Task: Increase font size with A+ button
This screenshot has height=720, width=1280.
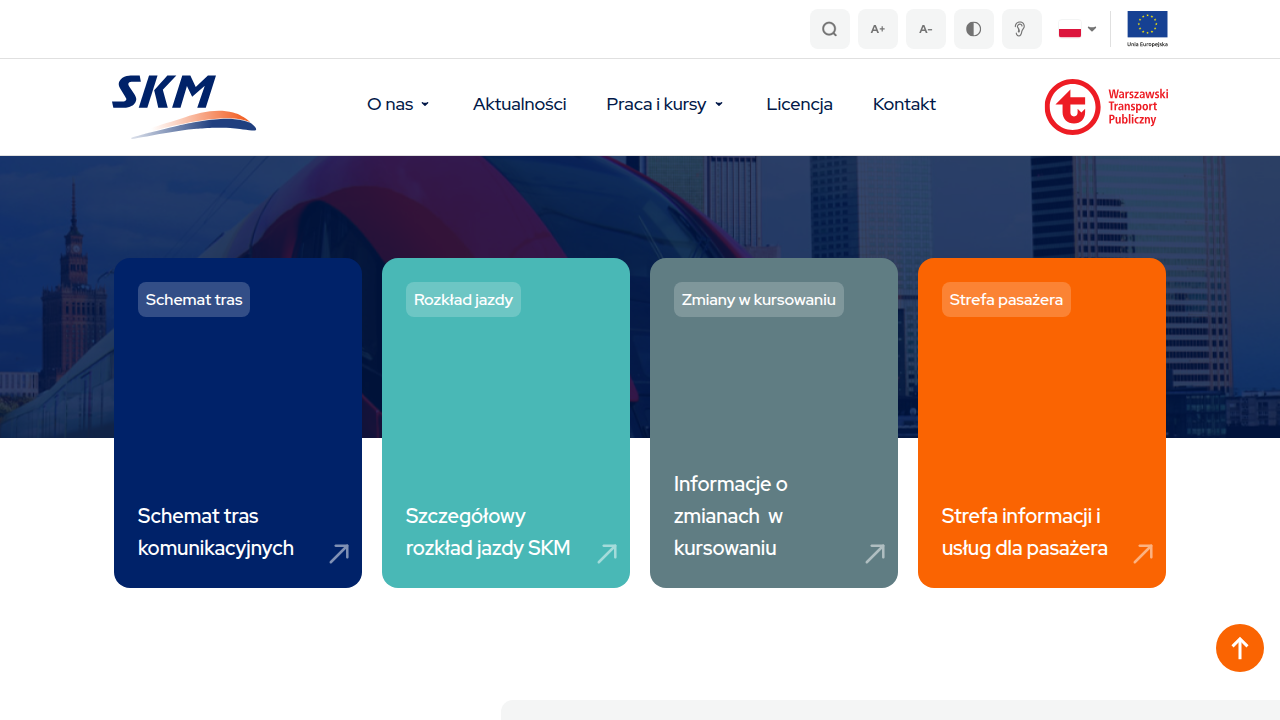Action: pos(877,29)
